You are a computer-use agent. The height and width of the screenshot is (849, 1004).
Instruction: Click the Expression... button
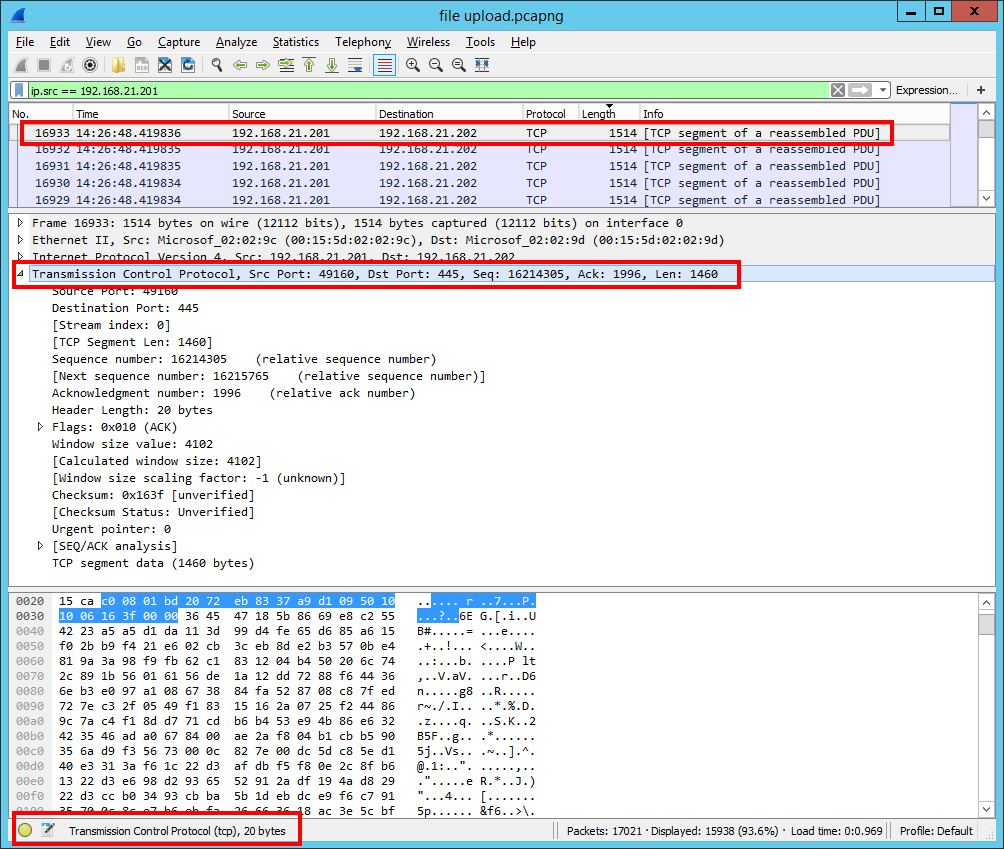point(927,90)
